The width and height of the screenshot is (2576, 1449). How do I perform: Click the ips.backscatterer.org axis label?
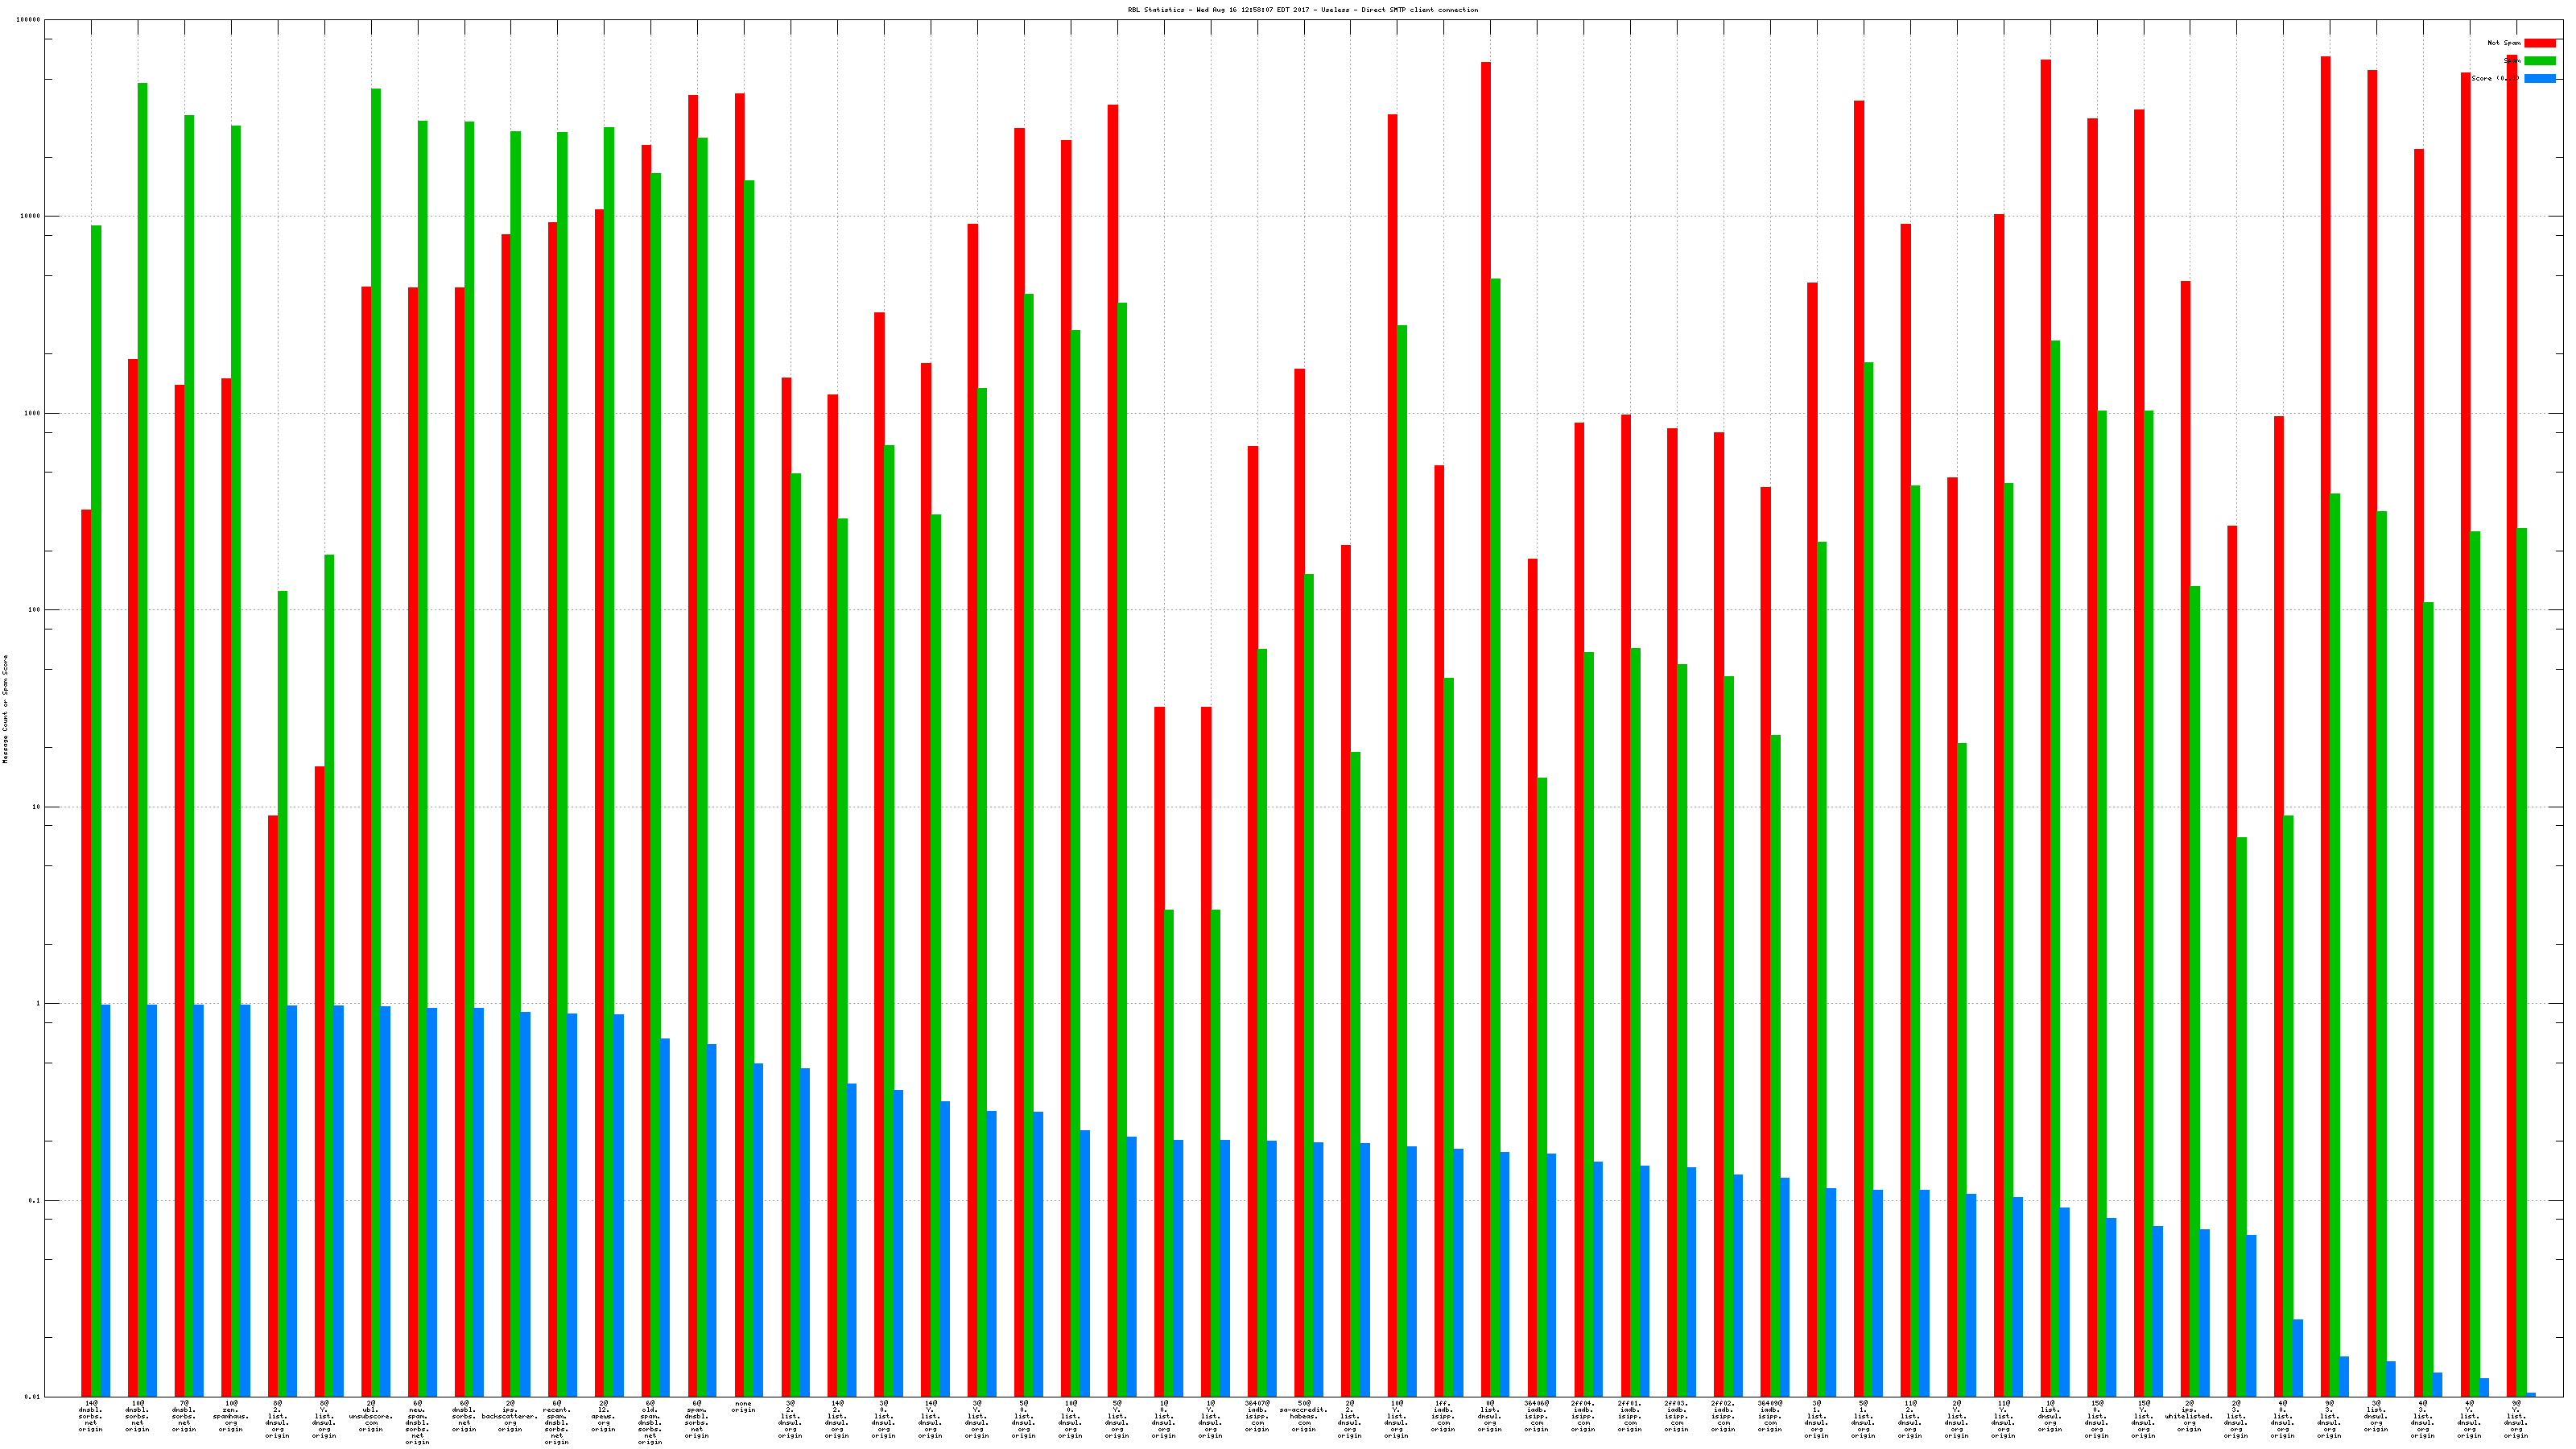click(510, 1416)
